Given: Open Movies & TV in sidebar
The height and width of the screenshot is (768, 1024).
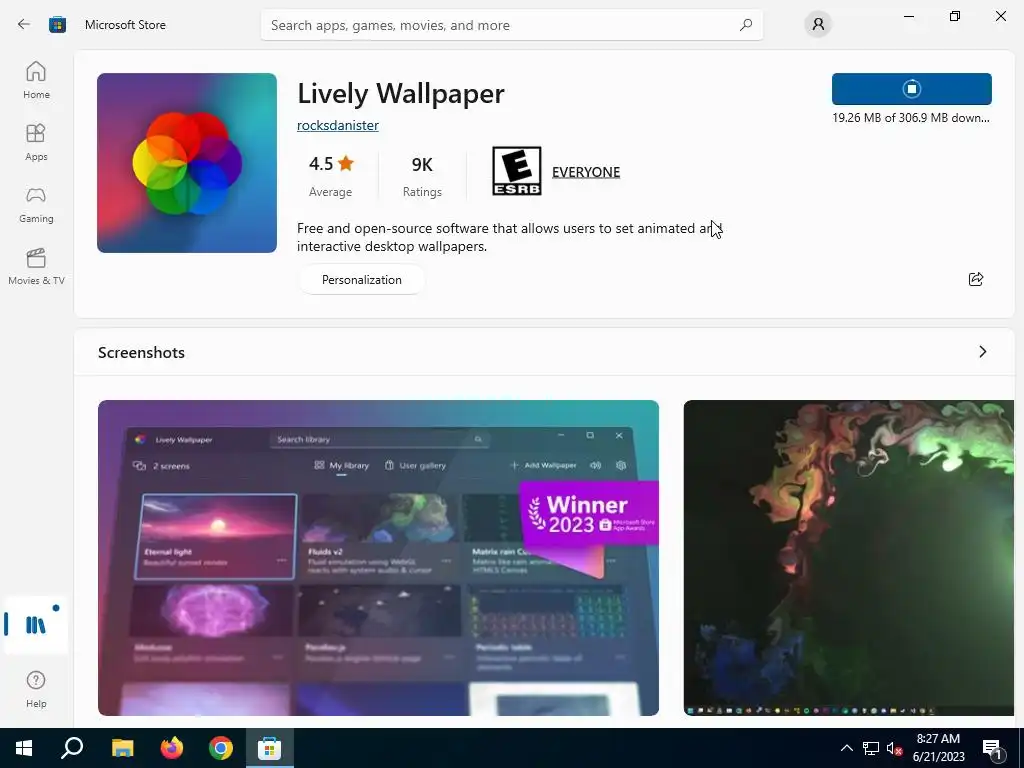Looking at the screenshot, I should pyautogui.click(x=36, y=266).
